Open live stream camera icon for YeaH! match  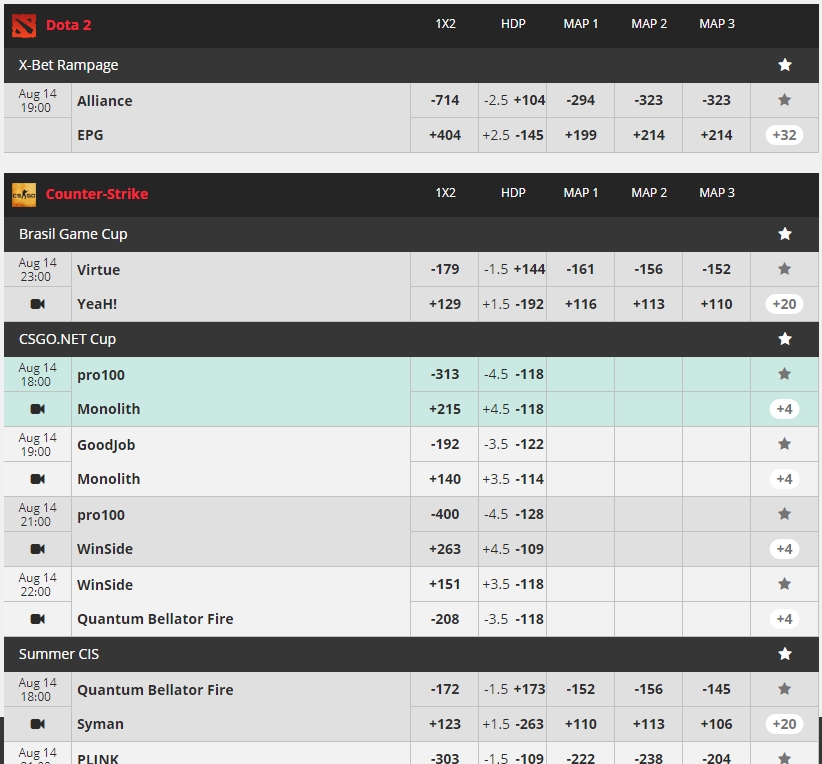38,304
